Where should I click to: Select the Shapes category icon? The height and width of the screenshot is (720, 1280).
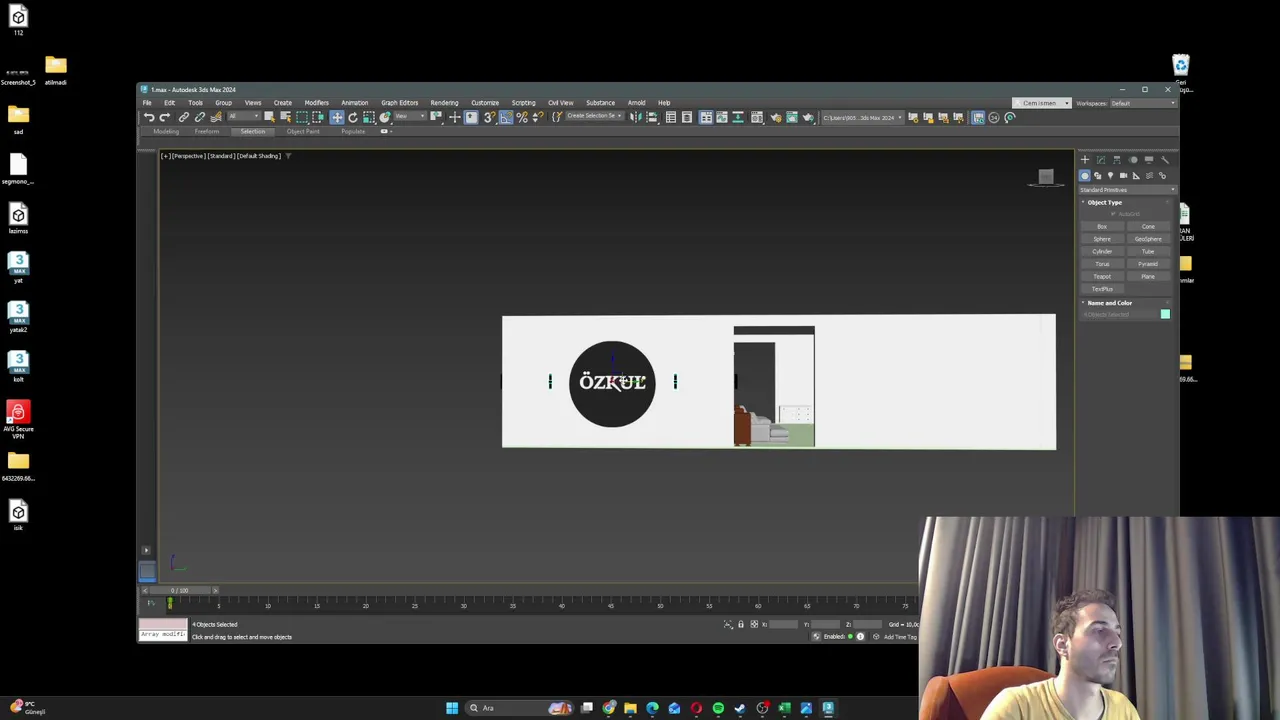click(x=1097, y=176)
